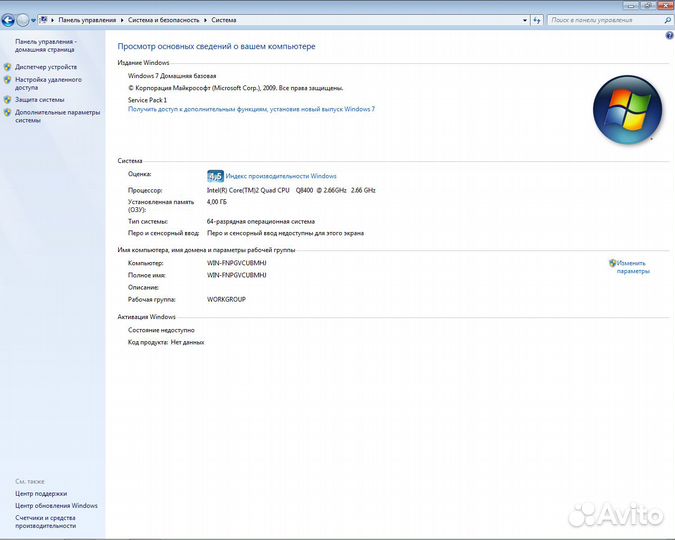The height and width of the screenshot is (540, 675).
Task: Click shield icon beside Диспетчер устройств
Action: click(7, 67)
